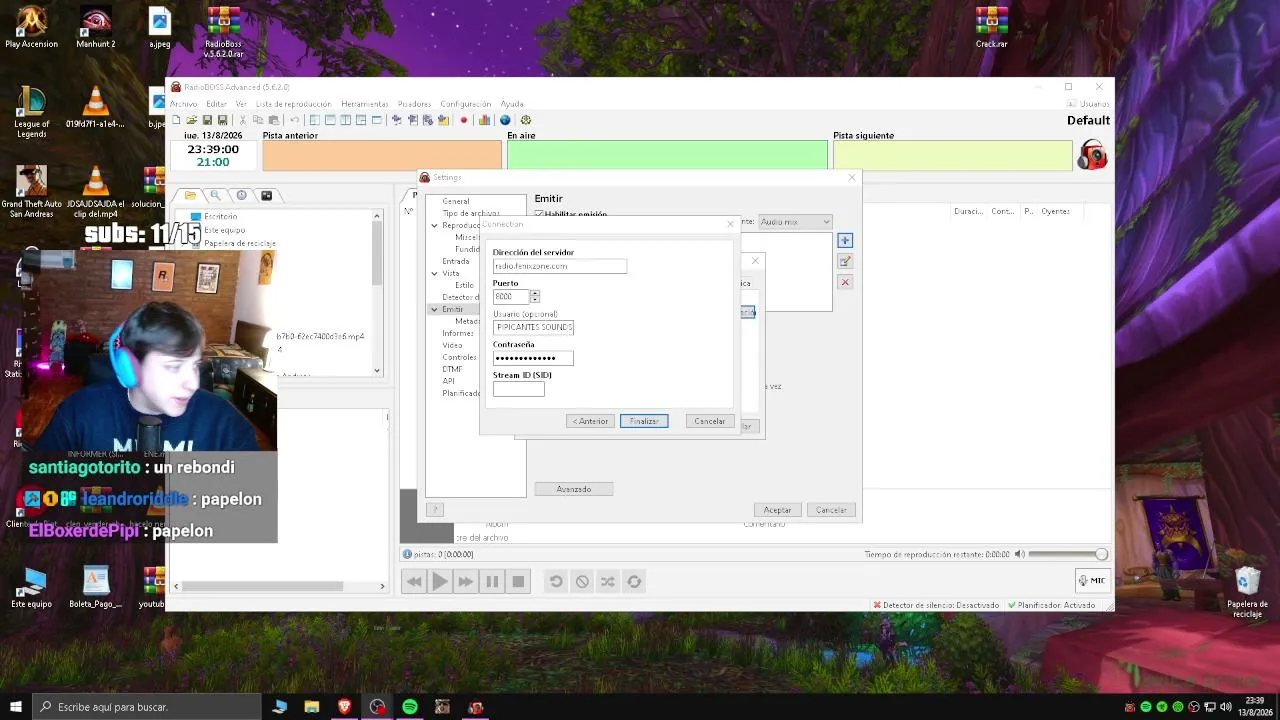The image size is (1280, 720).
Task: Select General in the settings tree
Action: [456, 201]
